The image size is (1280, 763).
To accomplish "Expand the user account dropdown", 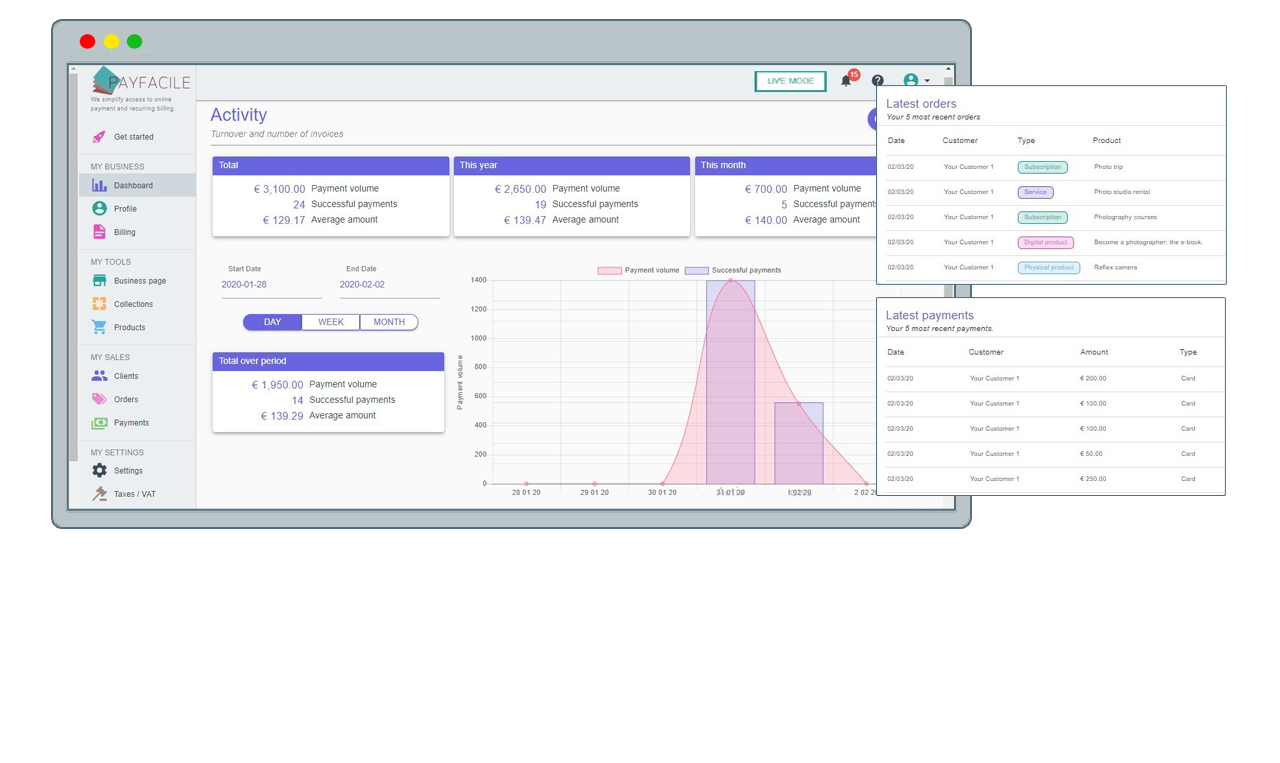I will [916, 81].
